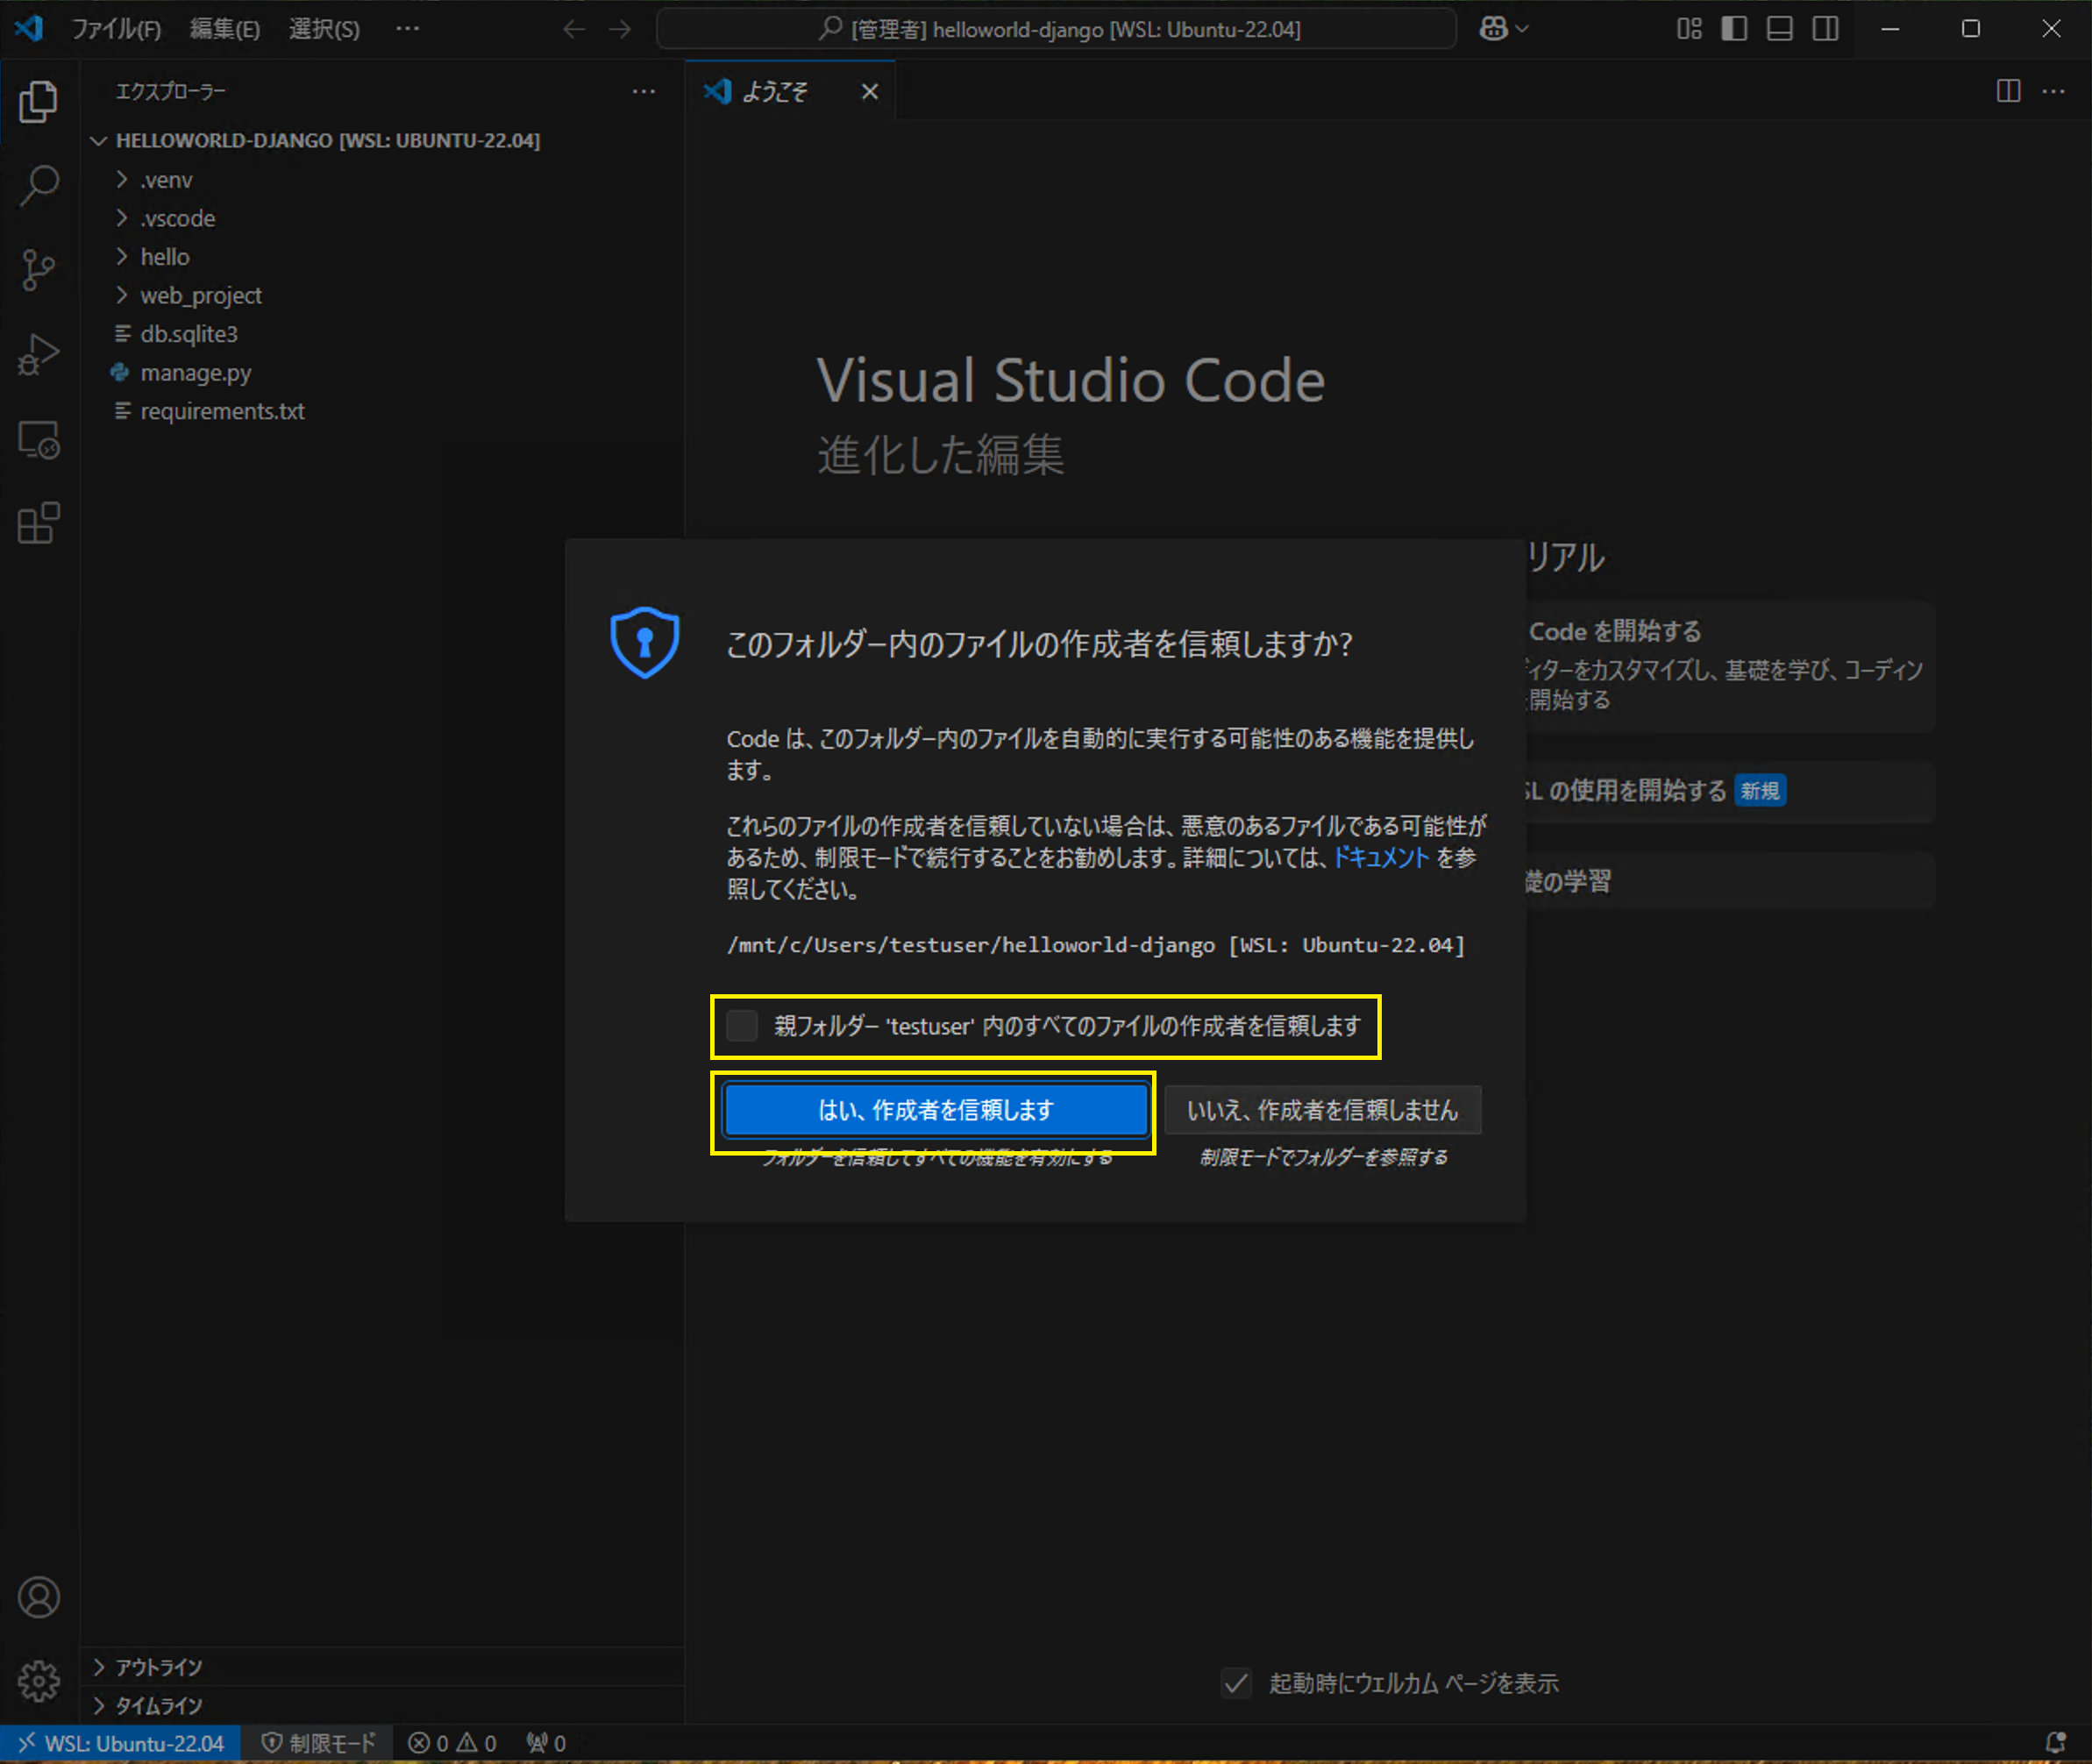
Task: Open Run and Debug view icon
Action: pyautogui.click(x=38, y=354)
